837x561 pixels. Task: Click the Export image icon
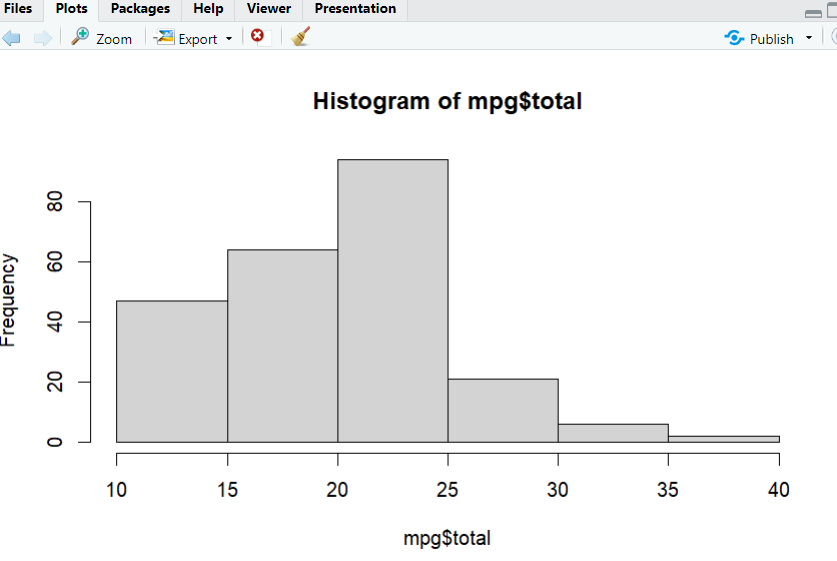(164, 37)
